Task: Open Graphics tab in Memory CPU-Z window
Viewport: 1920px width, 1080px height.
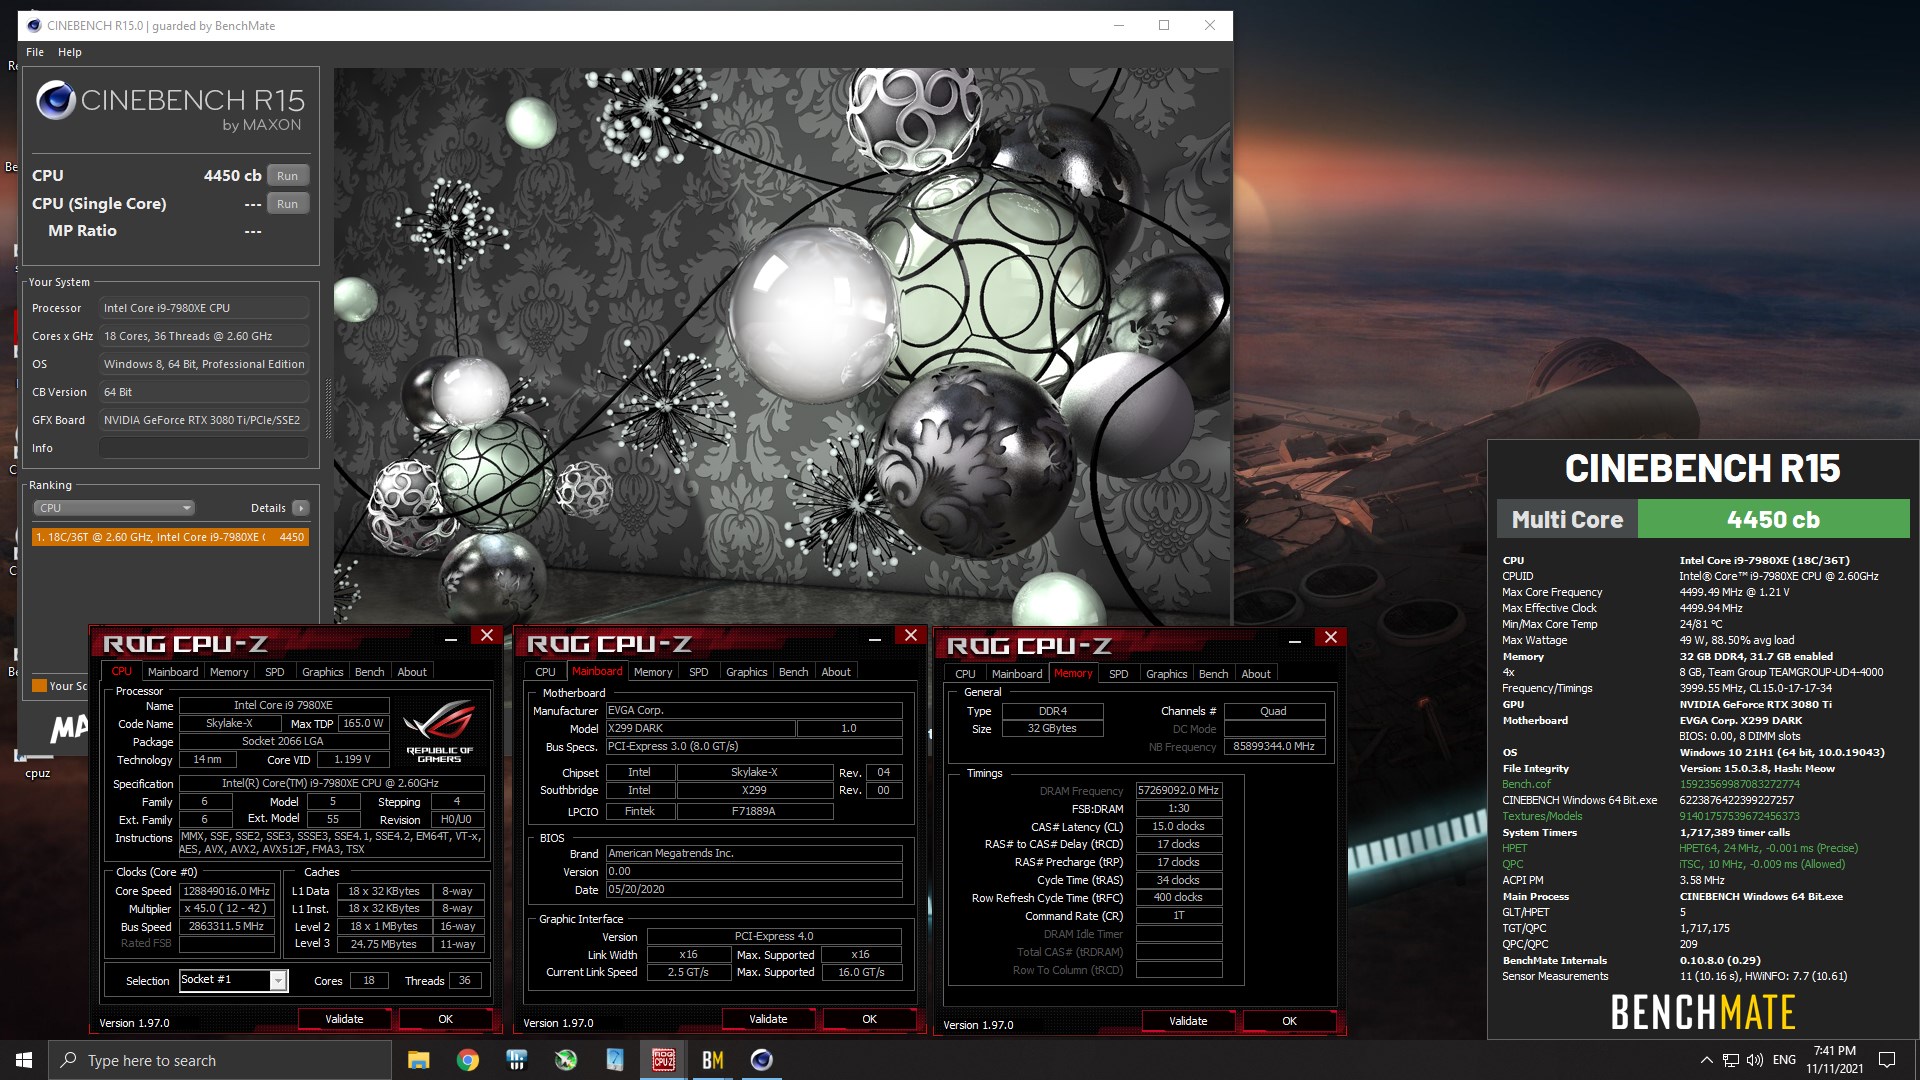Action: pyautogui.click(x=1166, y=674)
